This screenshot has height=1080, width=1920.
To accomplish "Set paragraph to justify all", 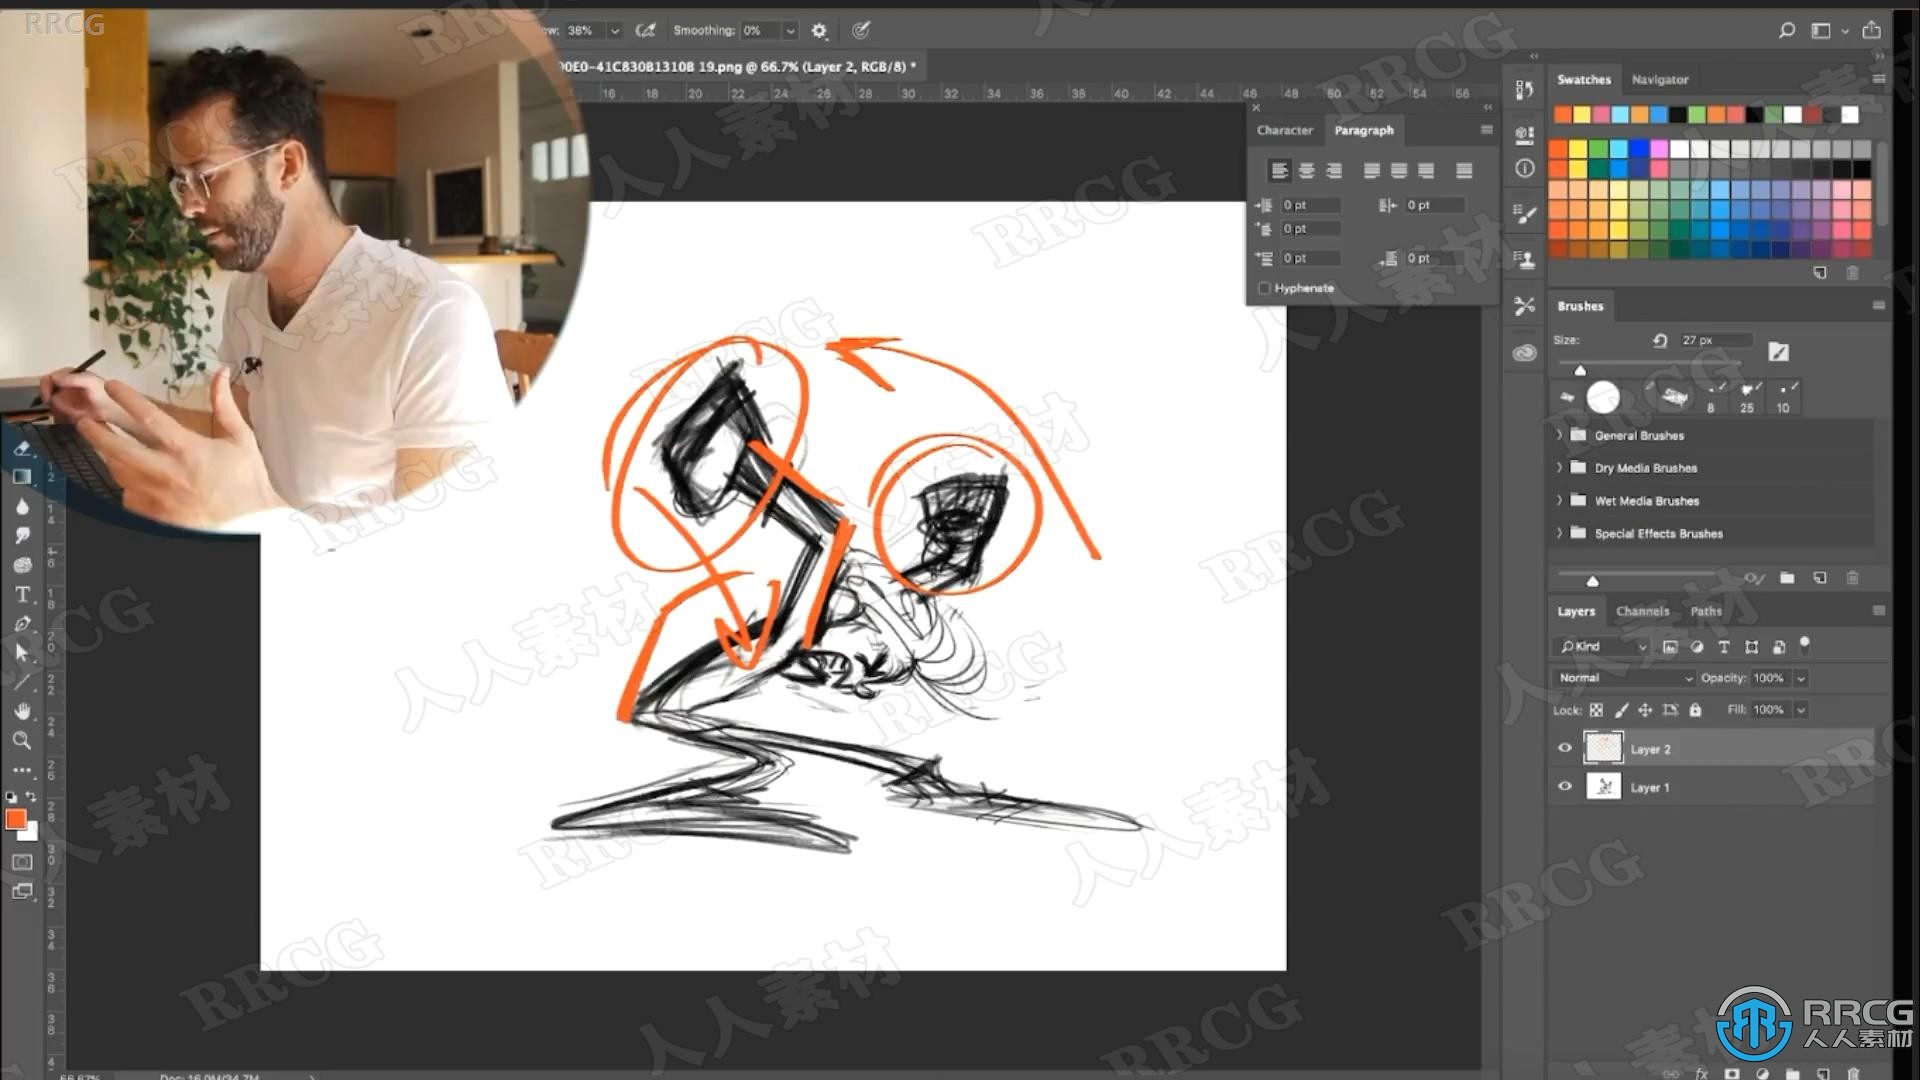I will click(1464, 171).
